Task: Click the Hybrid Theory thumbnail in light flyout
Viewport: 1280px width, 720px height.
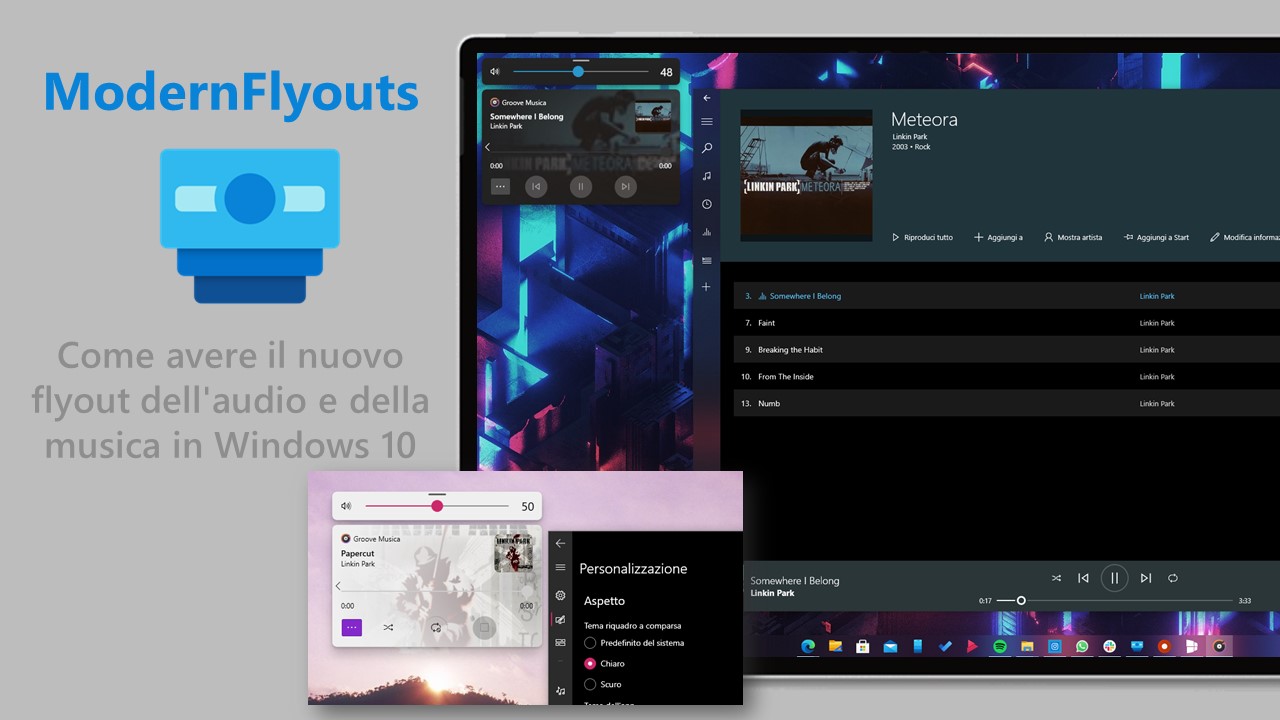Action: pyautogui.click(x=514, y=553)
